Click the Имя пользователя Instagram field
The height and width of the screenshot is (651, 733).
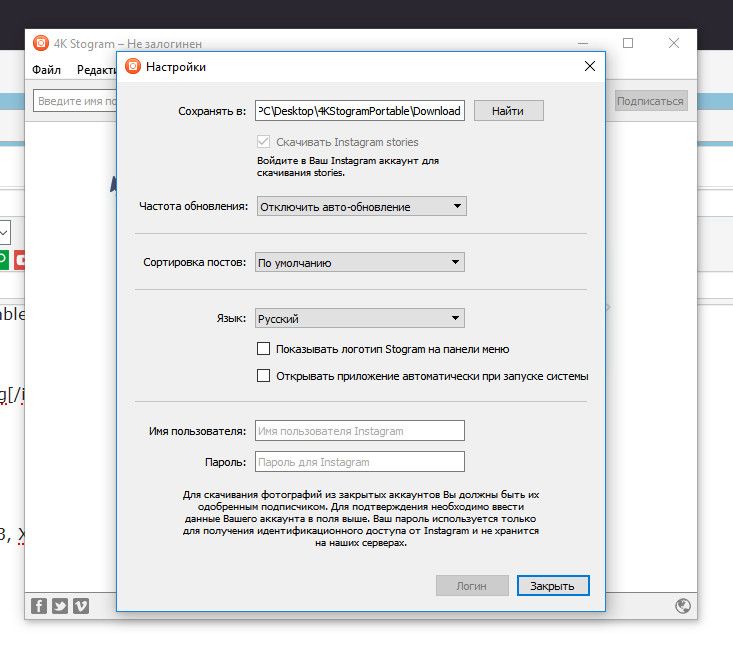(x=360, y=431)
